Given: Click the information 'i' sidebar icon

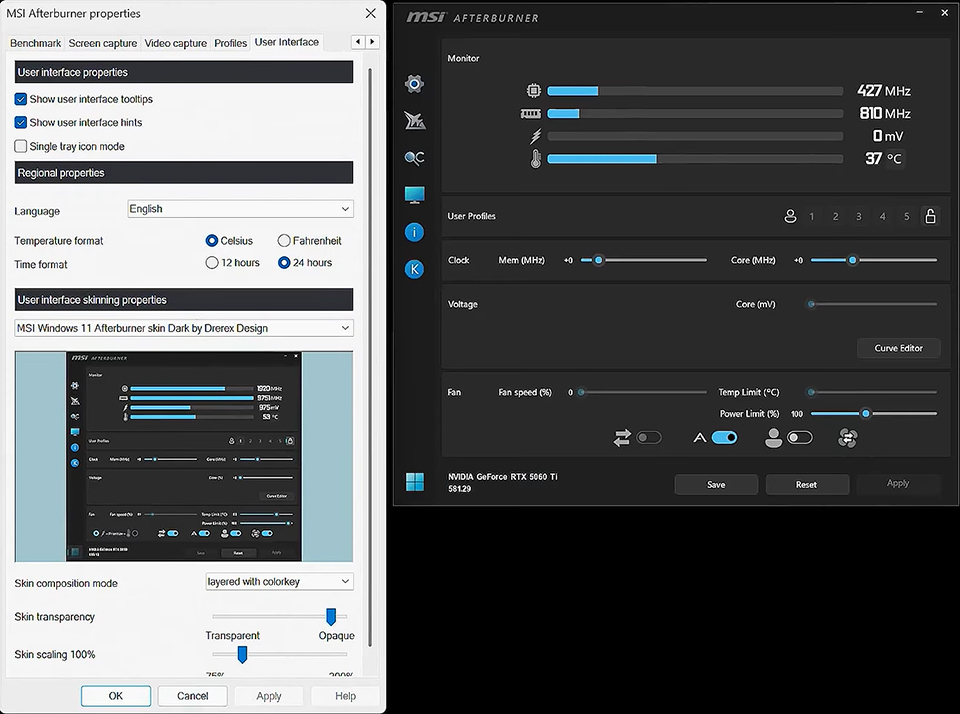Looking at the screenshot, I should point(414,231).
